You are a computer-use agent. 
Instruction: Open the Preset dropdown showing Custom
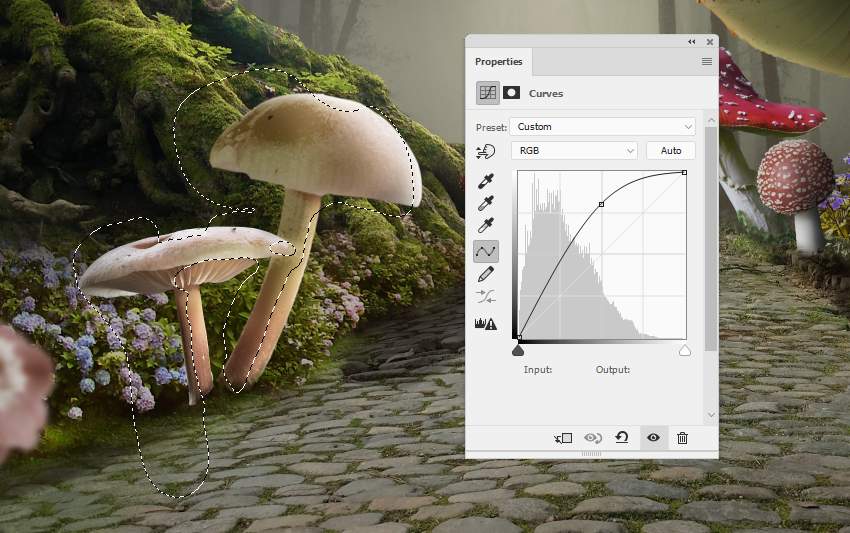coord(602,127)
